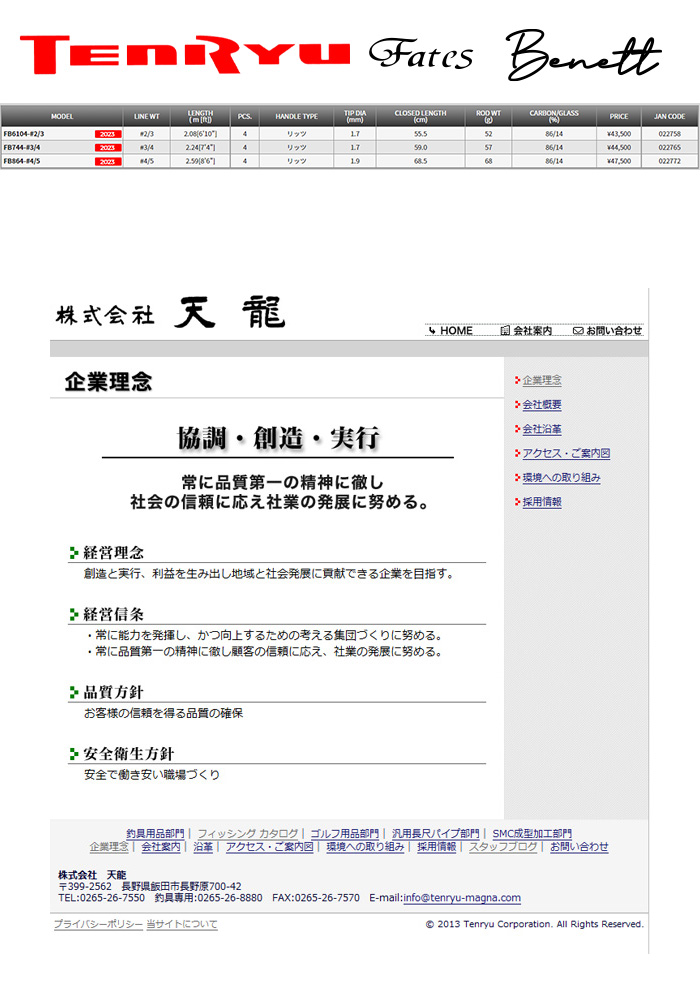The image size is (700, 1000).
Task: Open お問い合わせ in the top navigation
Action: [x=614, y=331]
